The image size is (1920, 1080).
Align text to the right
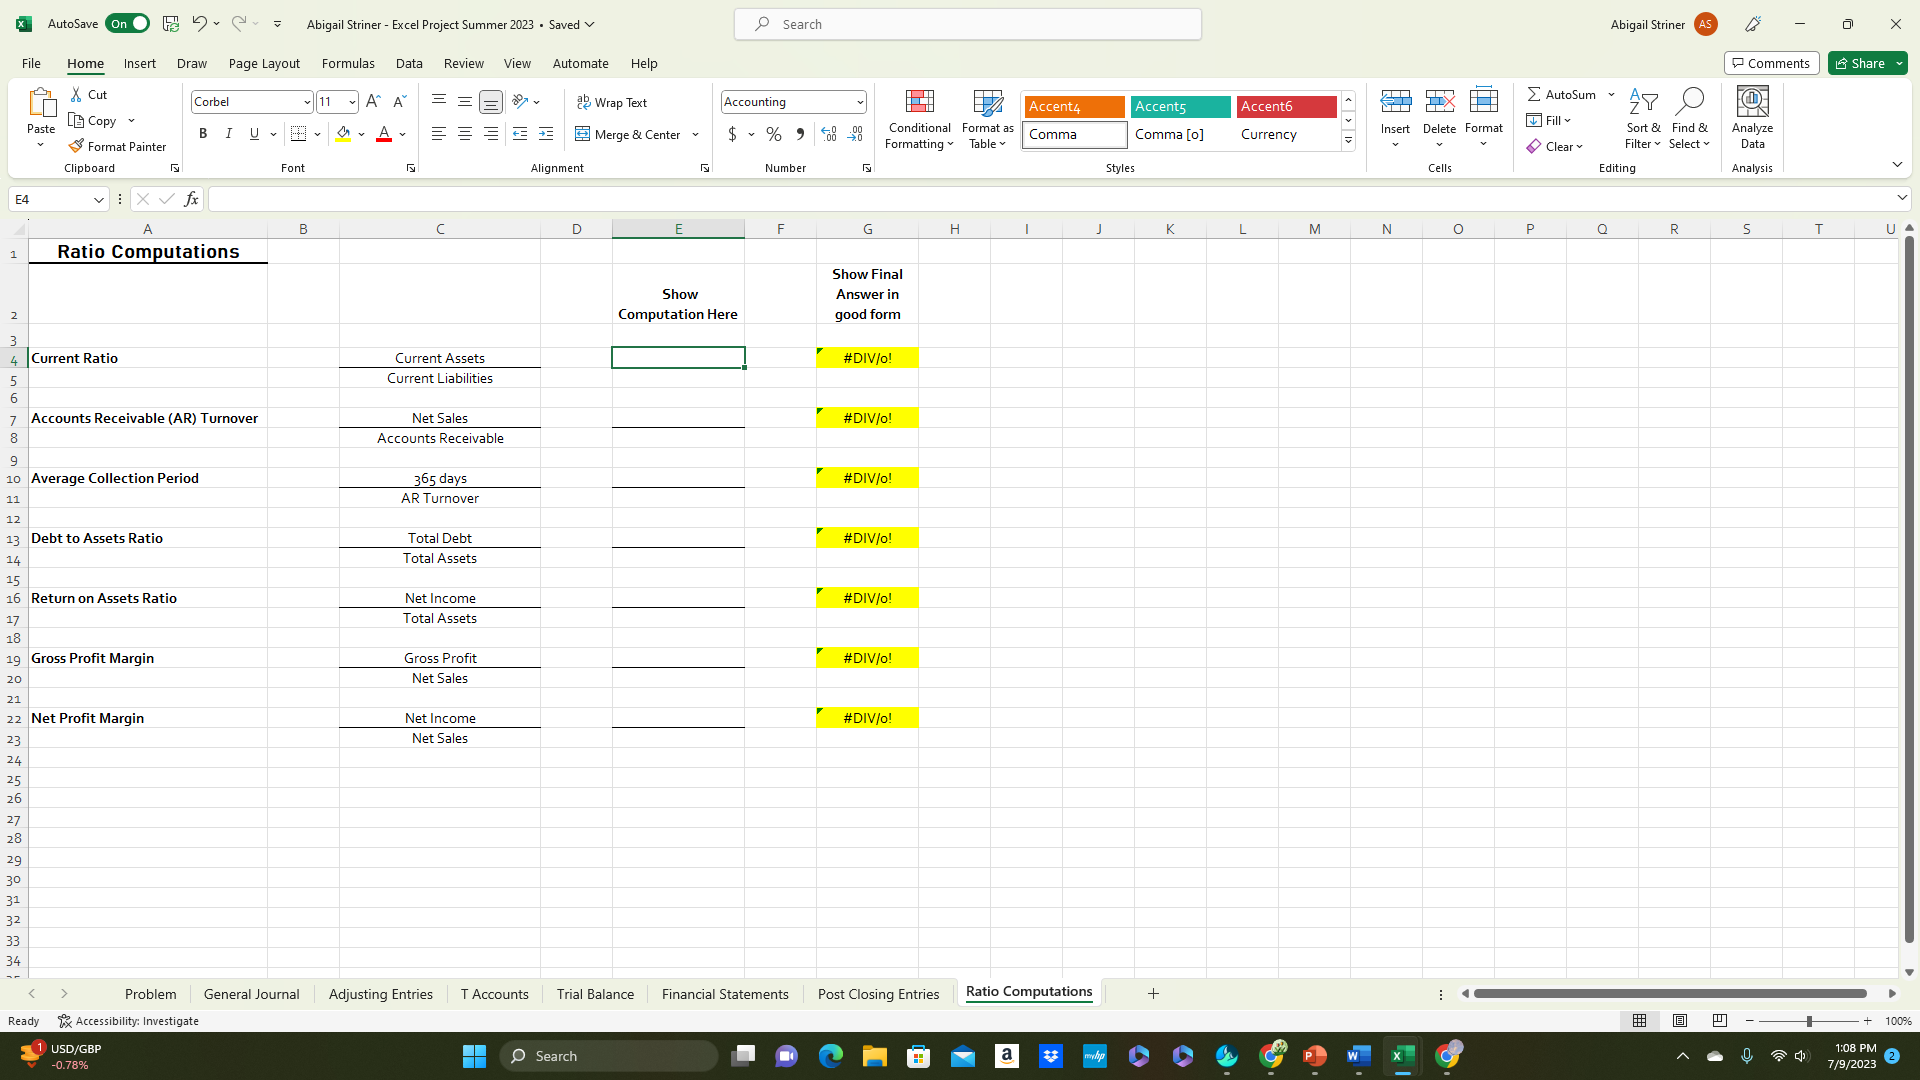(491, 134)
